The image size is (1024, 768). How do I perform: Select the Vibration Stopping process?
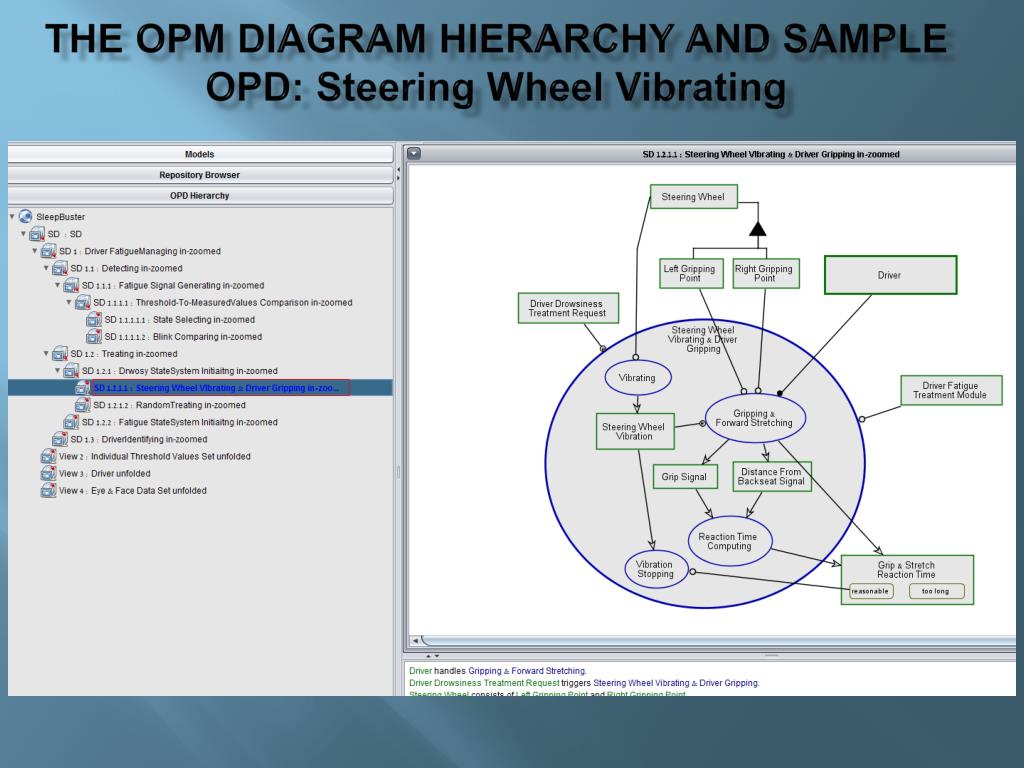click(655, 569)
